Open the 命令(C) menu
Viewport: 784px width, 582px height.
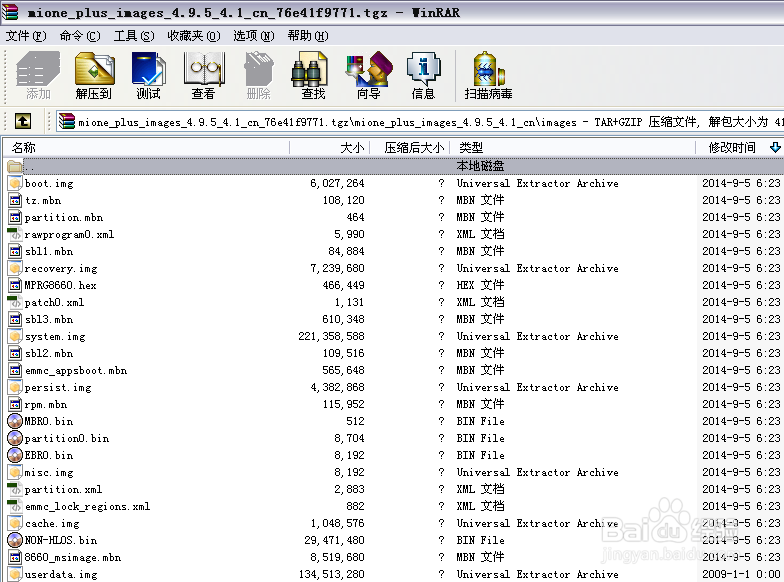(80, 36)
